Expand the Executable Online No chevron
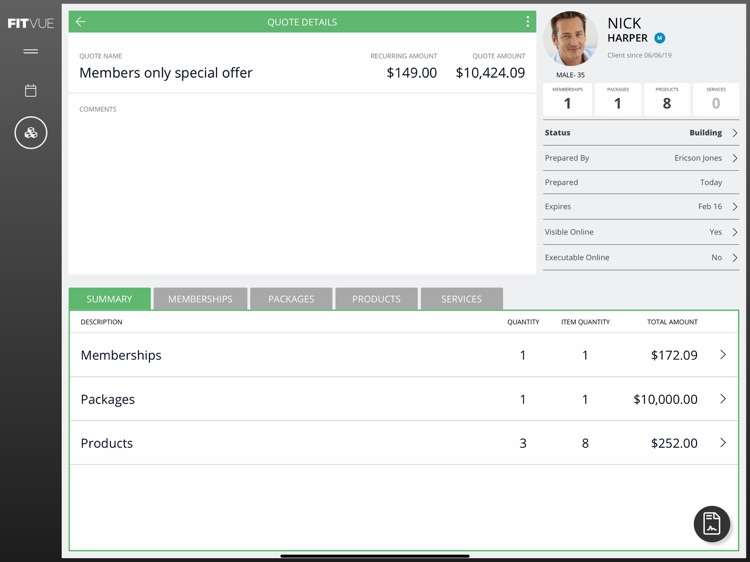 [x=735, y=257]
